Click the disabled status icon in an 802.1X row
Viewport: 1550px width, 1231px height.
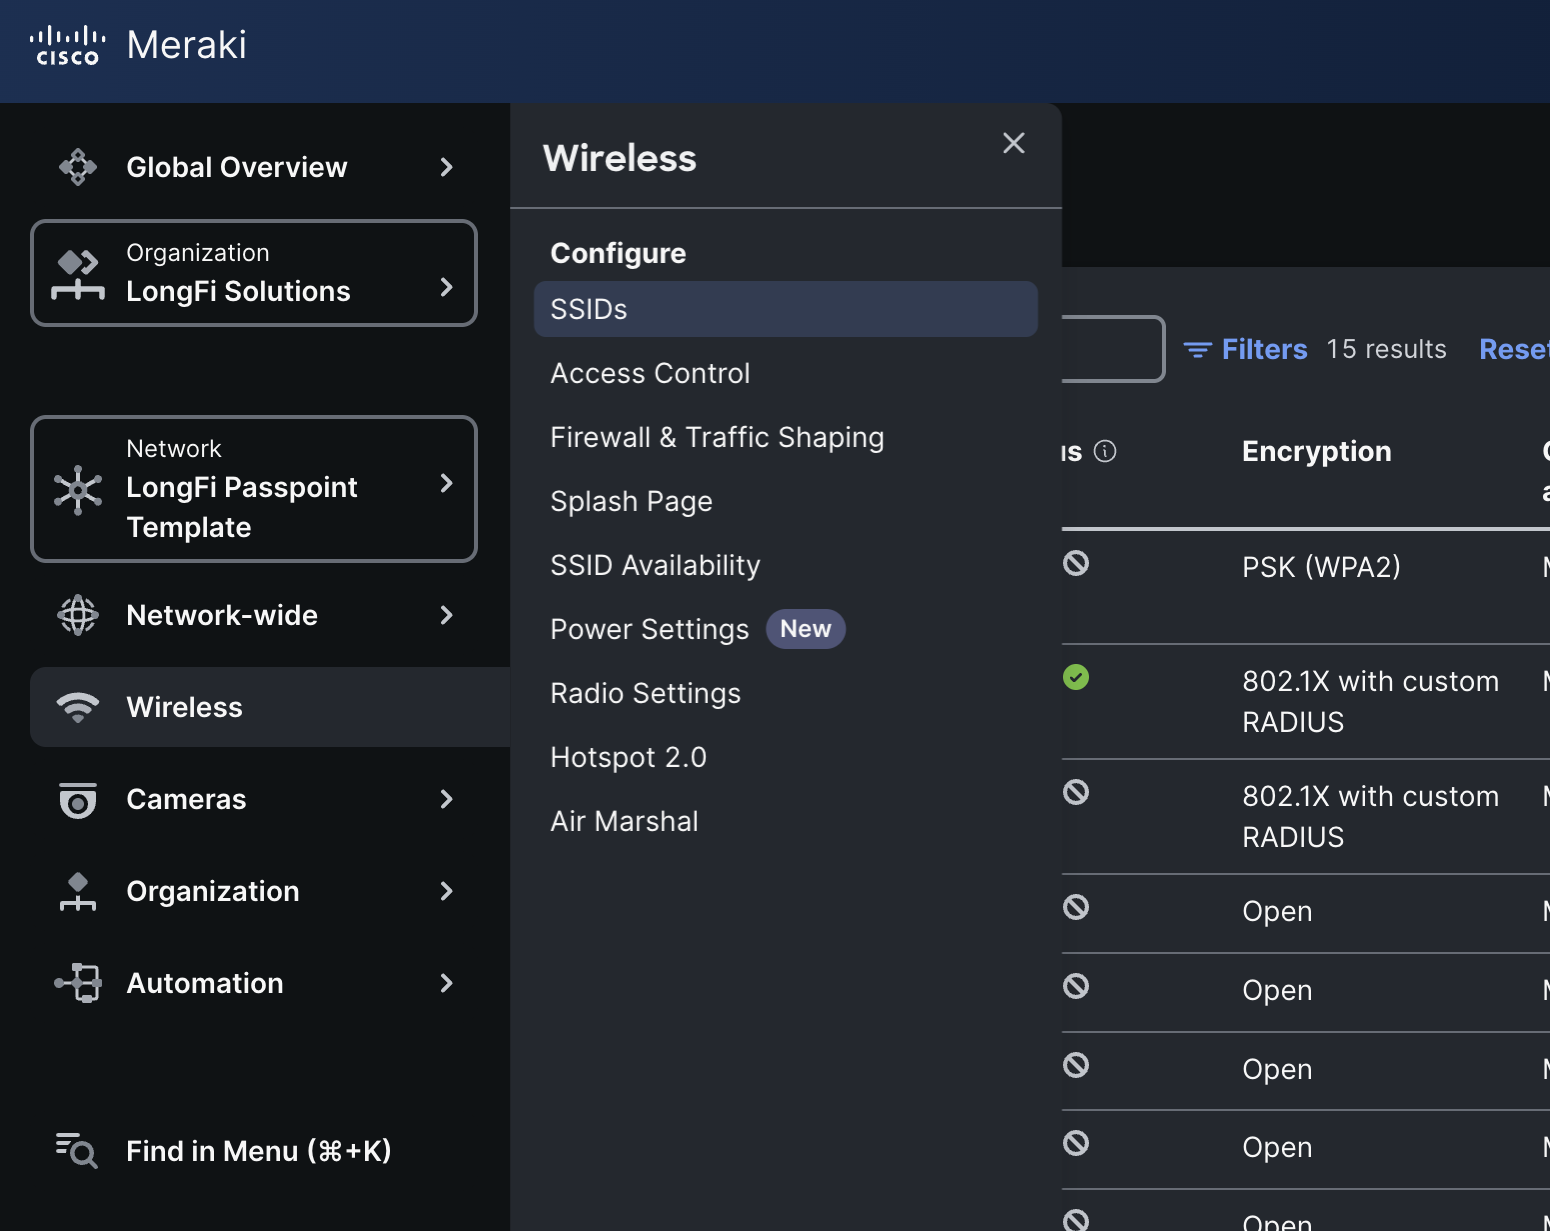(1076, 792)
